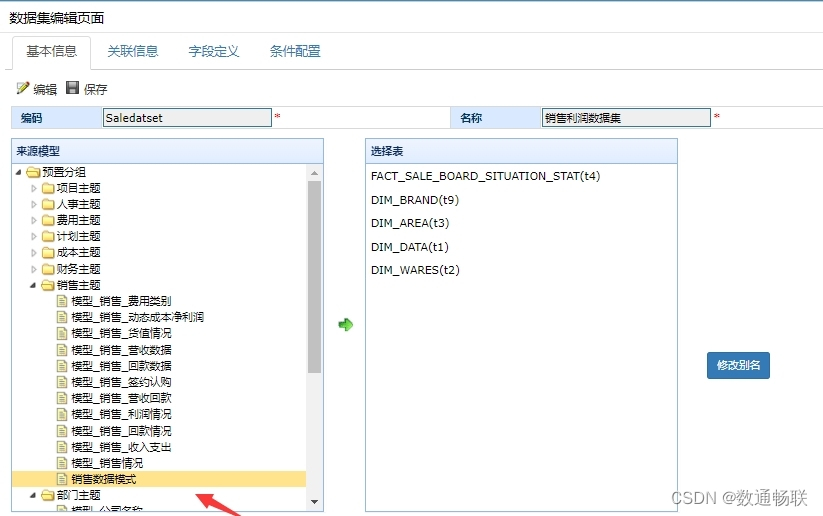823x516 pixels.
Task: Click the 保存 toolbar label
Action: (x=96, y=90)
